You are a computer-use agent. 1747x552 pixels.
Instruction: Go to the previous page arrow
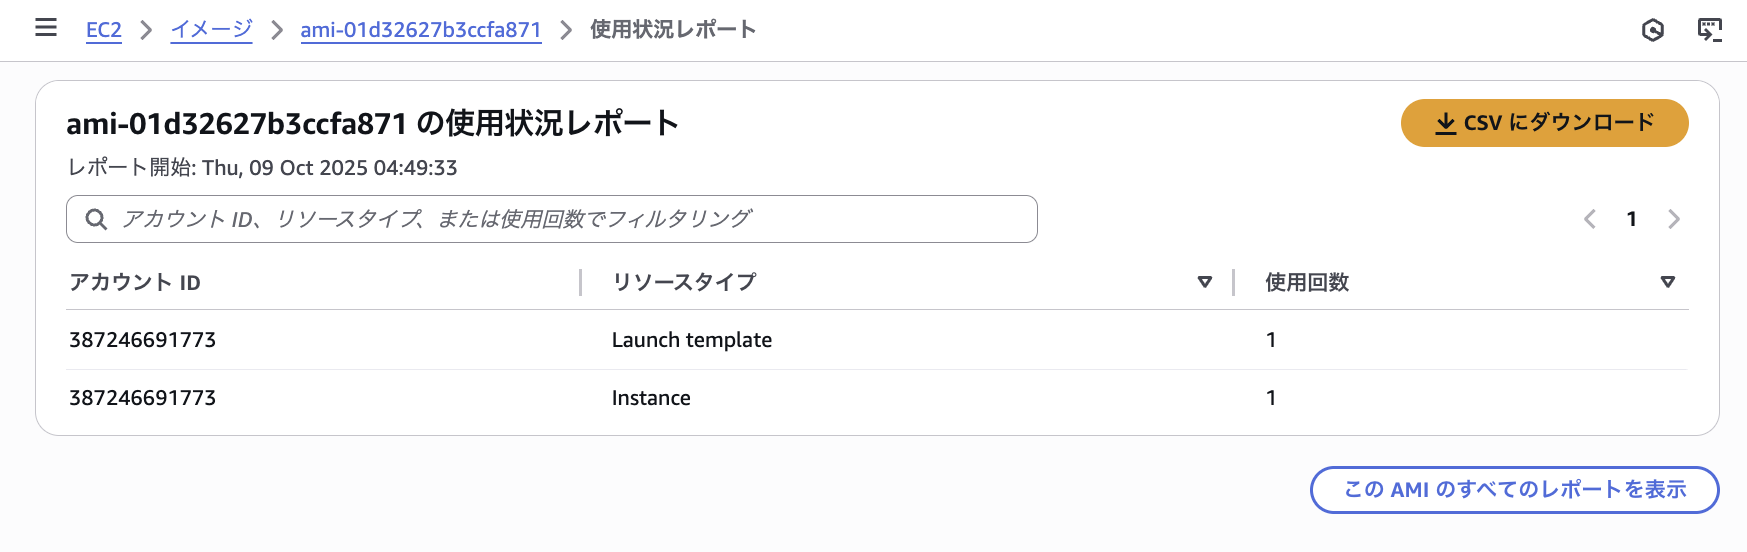[1589, 219]
